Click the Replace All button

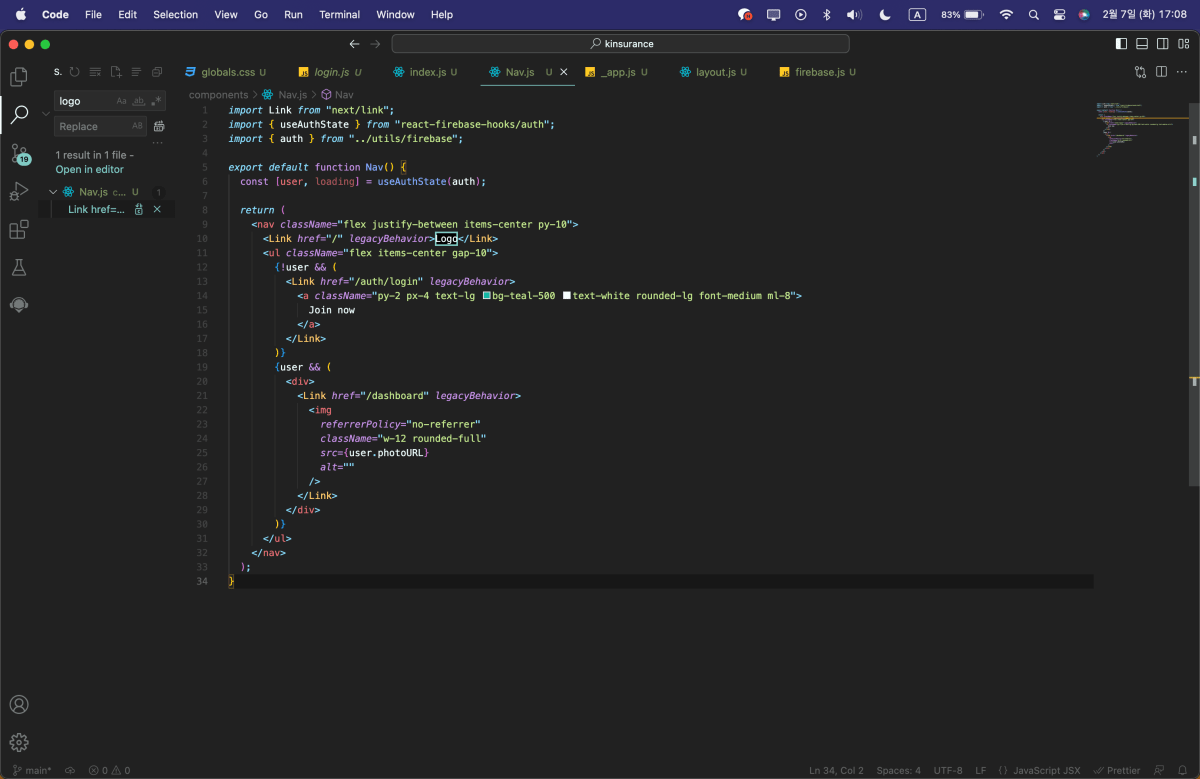pos(158,126)
